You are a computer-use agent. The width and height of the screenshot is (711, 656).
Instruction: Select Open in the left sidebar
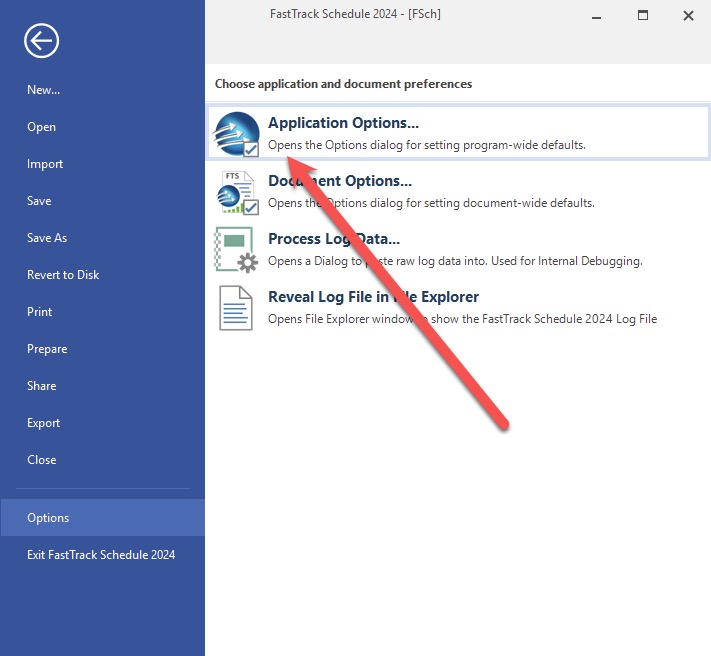[x=41, y=127]
